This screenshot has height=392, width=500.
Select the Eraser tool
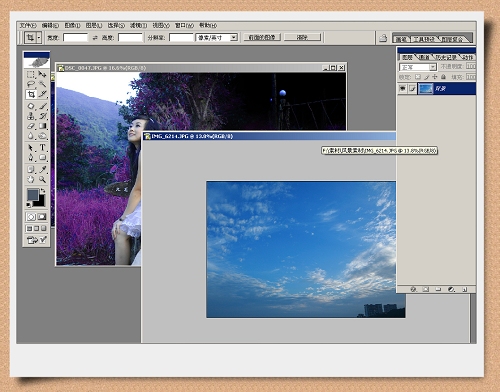pos(31,126)
